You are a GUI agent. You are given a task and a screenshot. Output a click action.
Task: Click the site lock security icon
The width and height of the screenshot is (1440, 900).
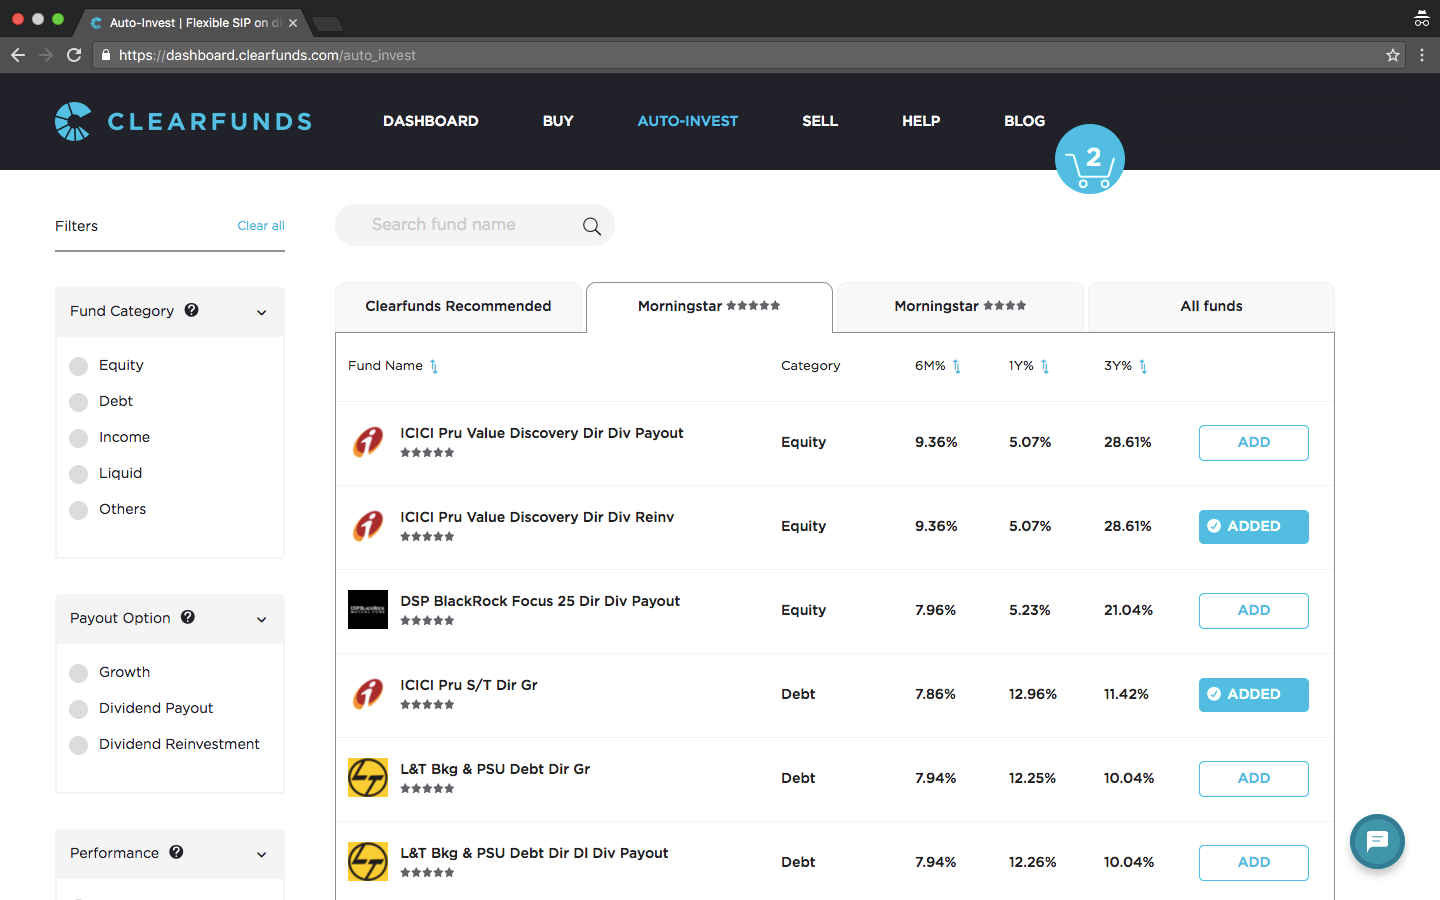106,55
